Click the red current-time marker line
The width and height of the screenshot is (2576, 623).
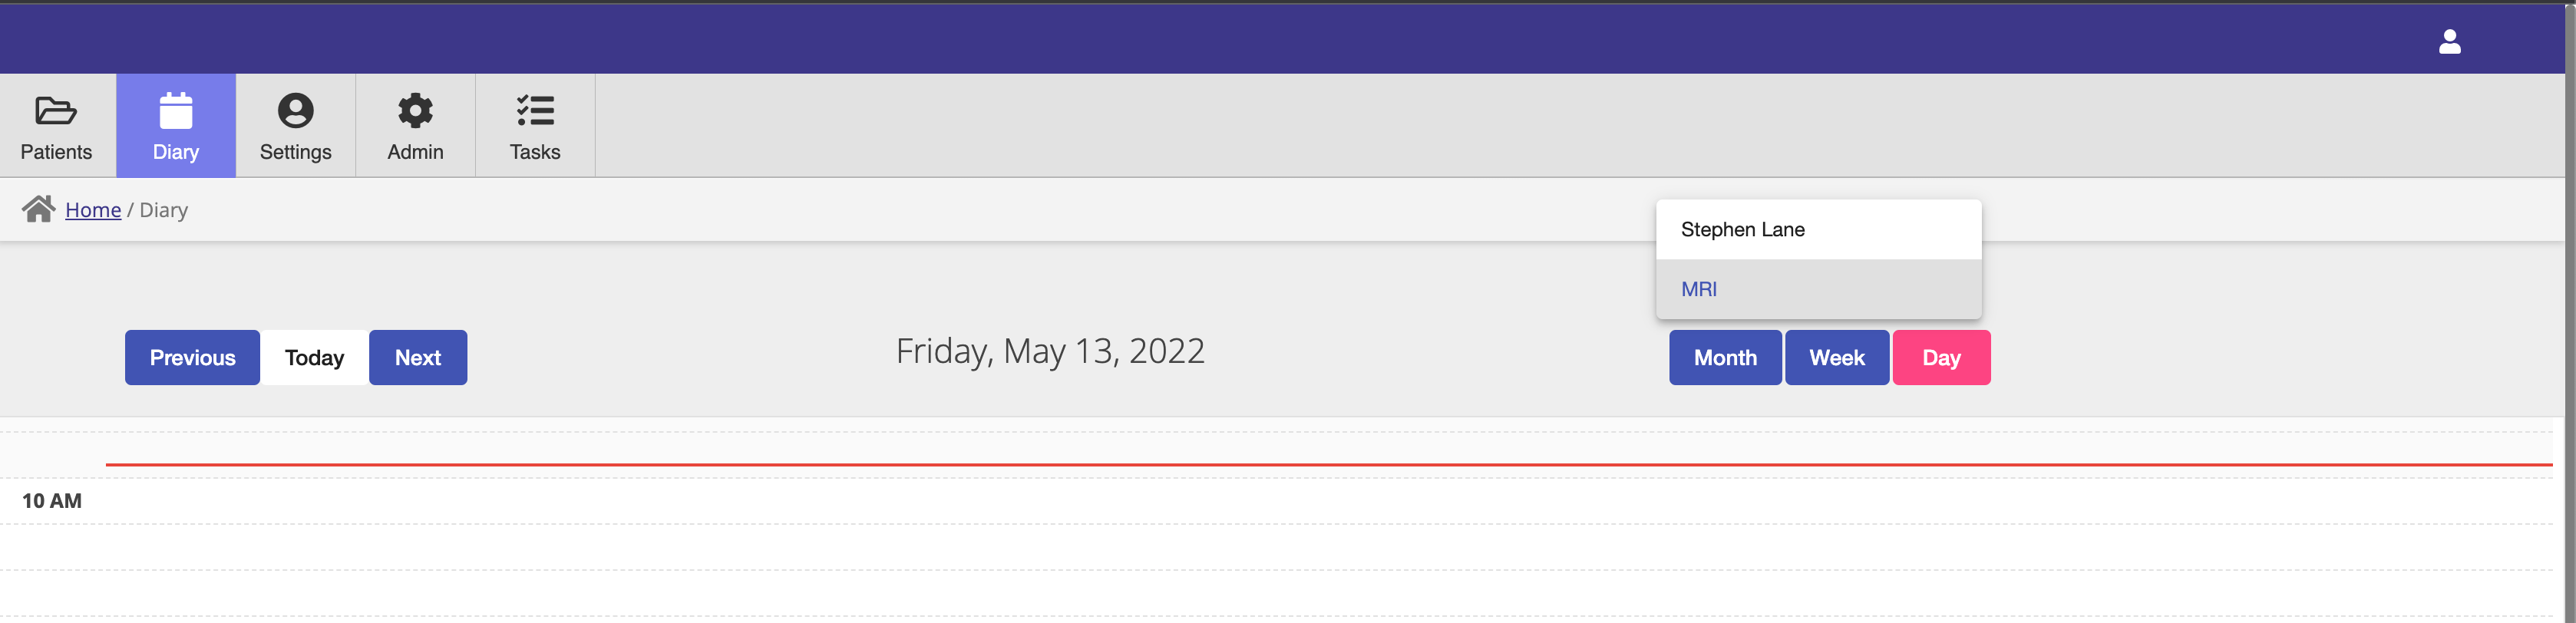click(1328, 465)
